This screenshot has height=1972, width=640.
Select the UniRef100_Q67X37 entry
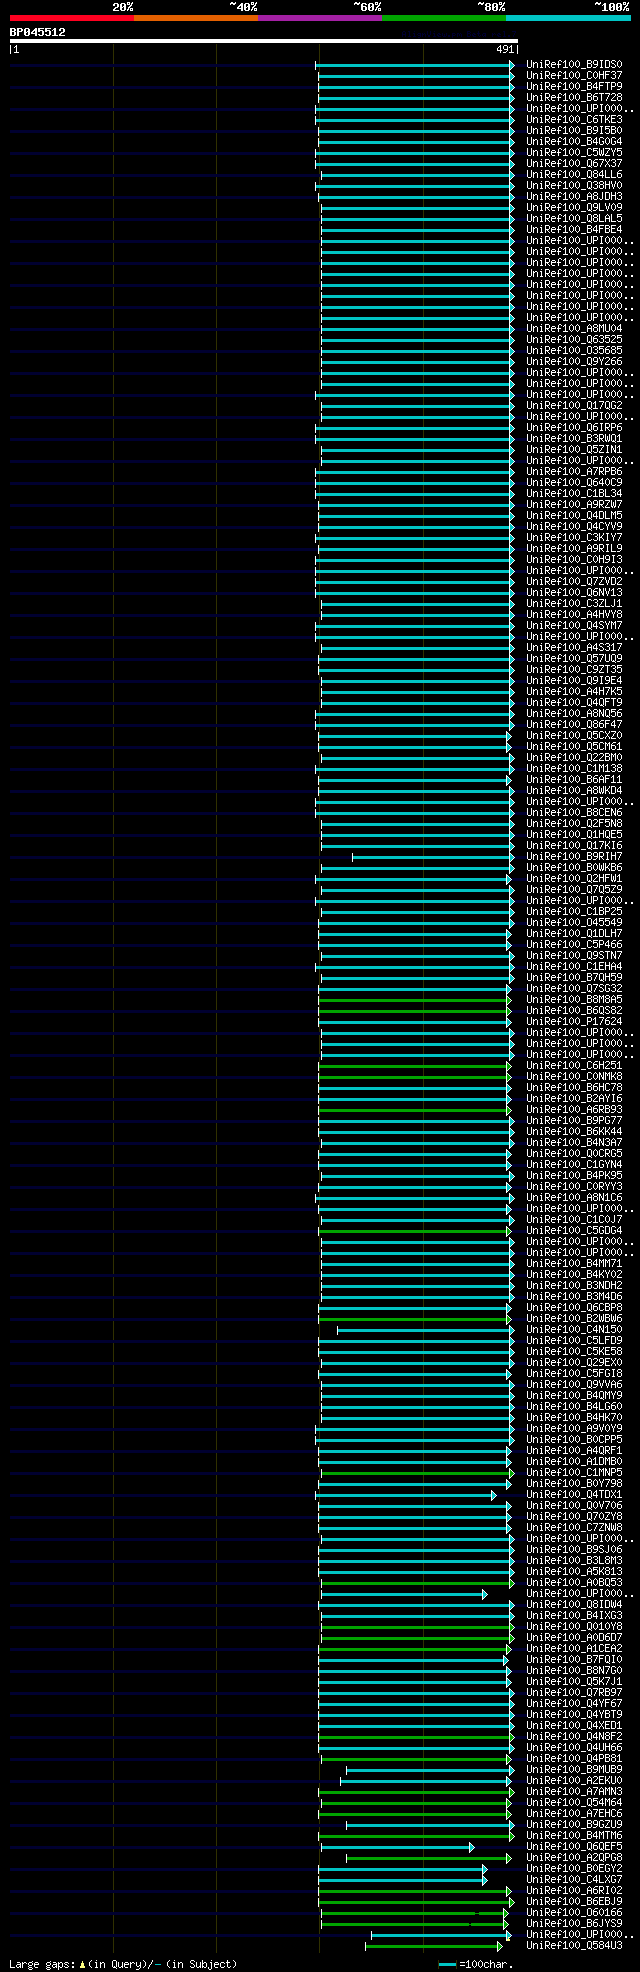click(x=574, y=164)
